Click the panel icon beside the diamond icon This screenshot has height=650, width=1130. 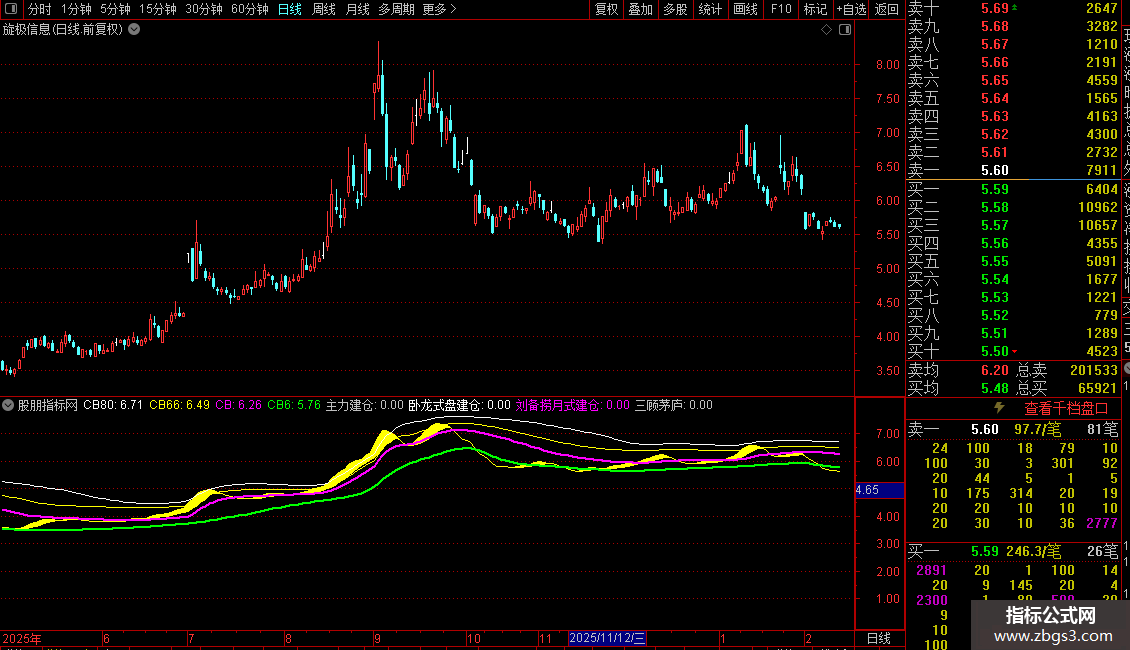pyautogui.click(x=845, y=30)
